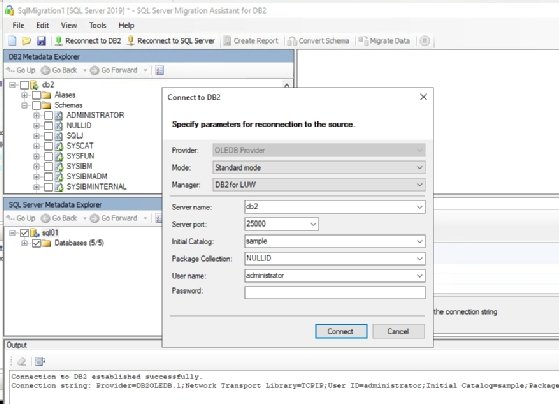Click the SSMA application icon in title bar
Image resolution: width=559 pixels, height=404 pixels.
click(9, 10)
